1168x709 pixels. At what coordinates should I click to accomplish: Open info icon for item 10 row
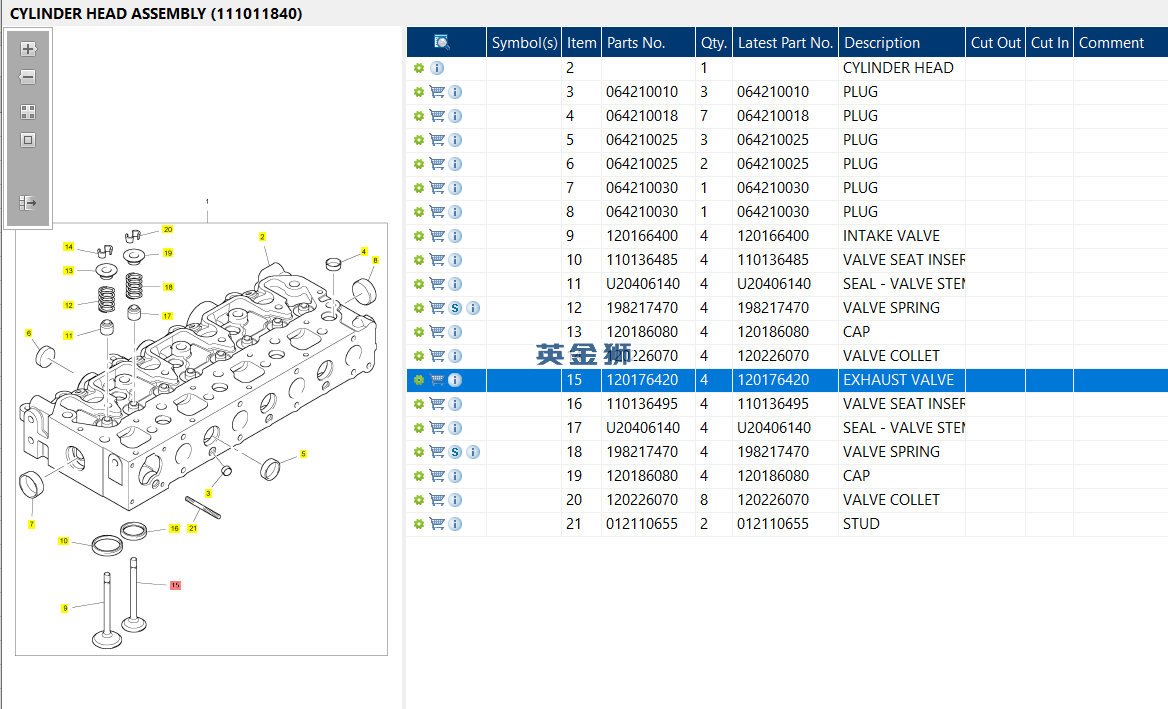pos(455,260)
